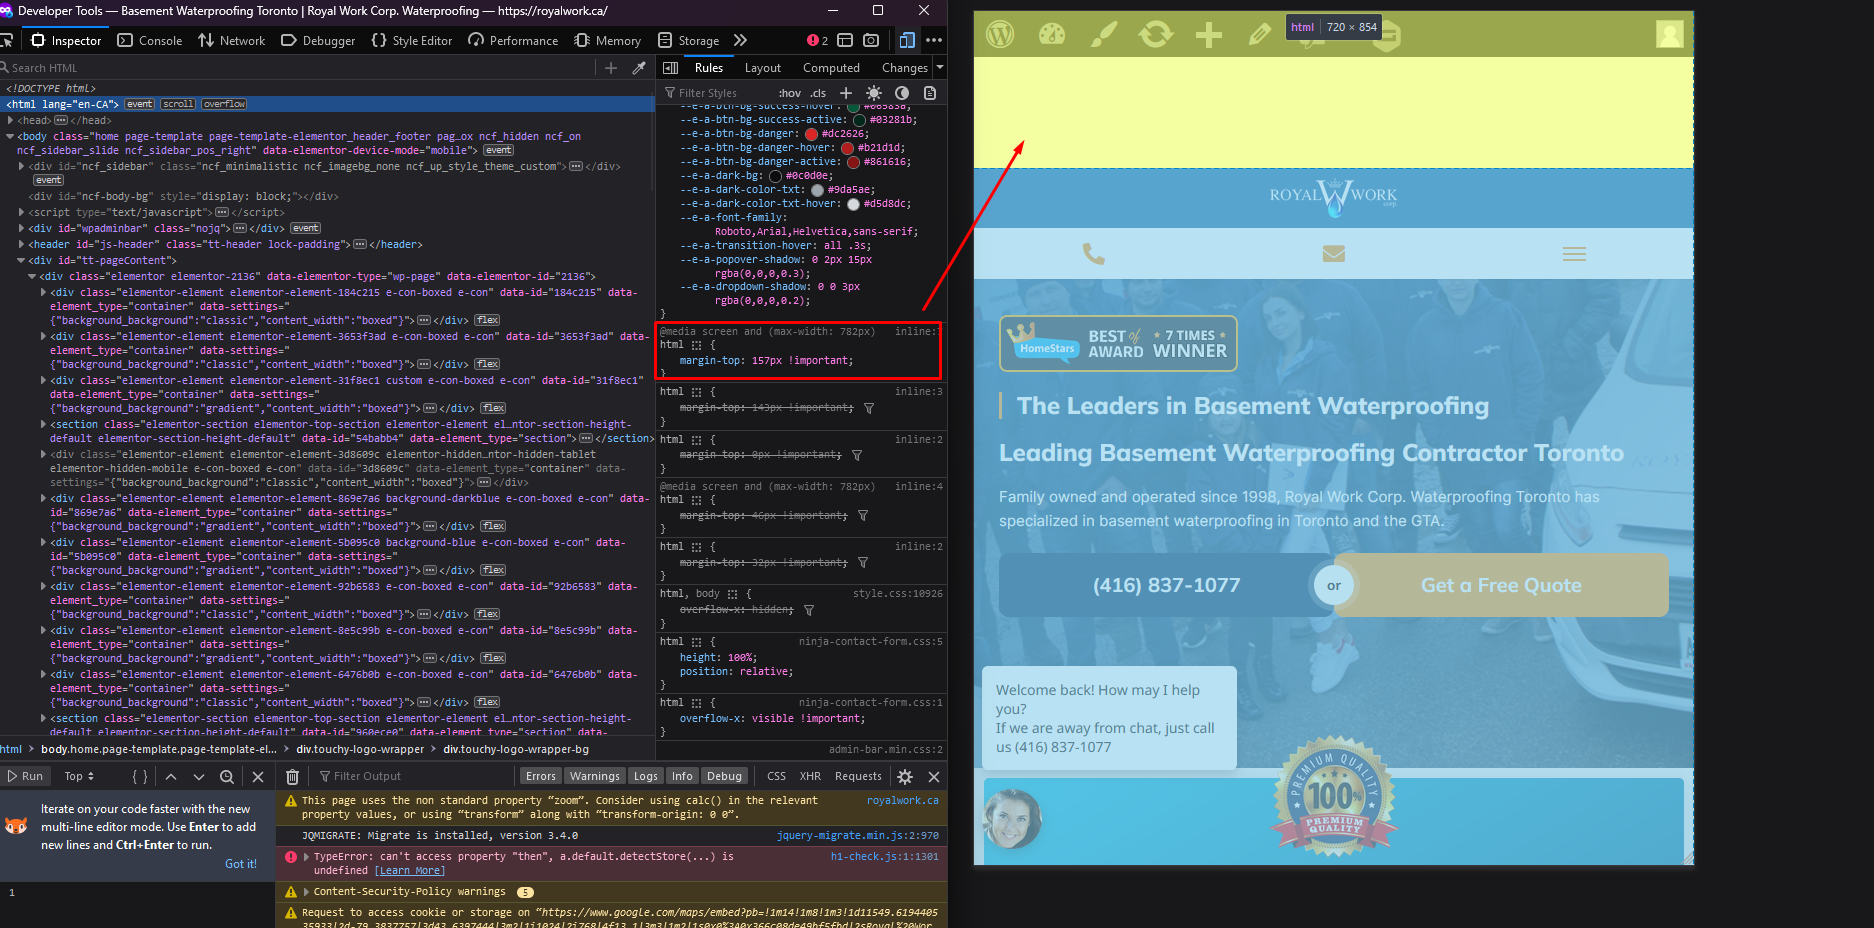Toggle Info console filter

682,776
